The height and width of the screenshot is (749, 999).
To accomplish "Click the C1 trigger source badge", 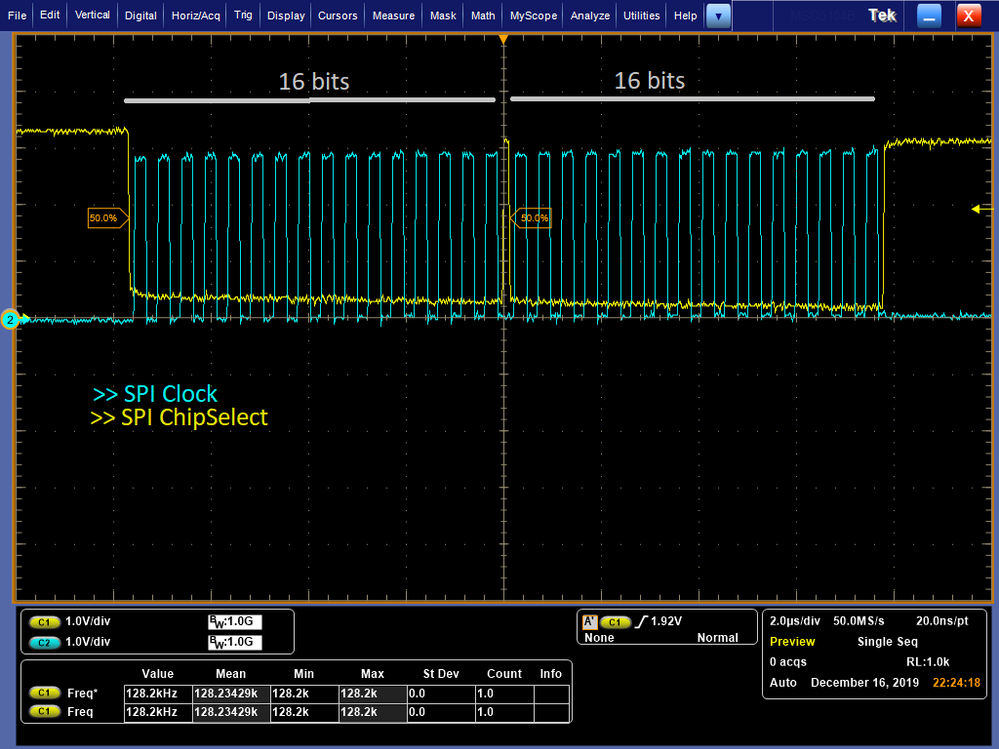I will [x=615, y=622].
